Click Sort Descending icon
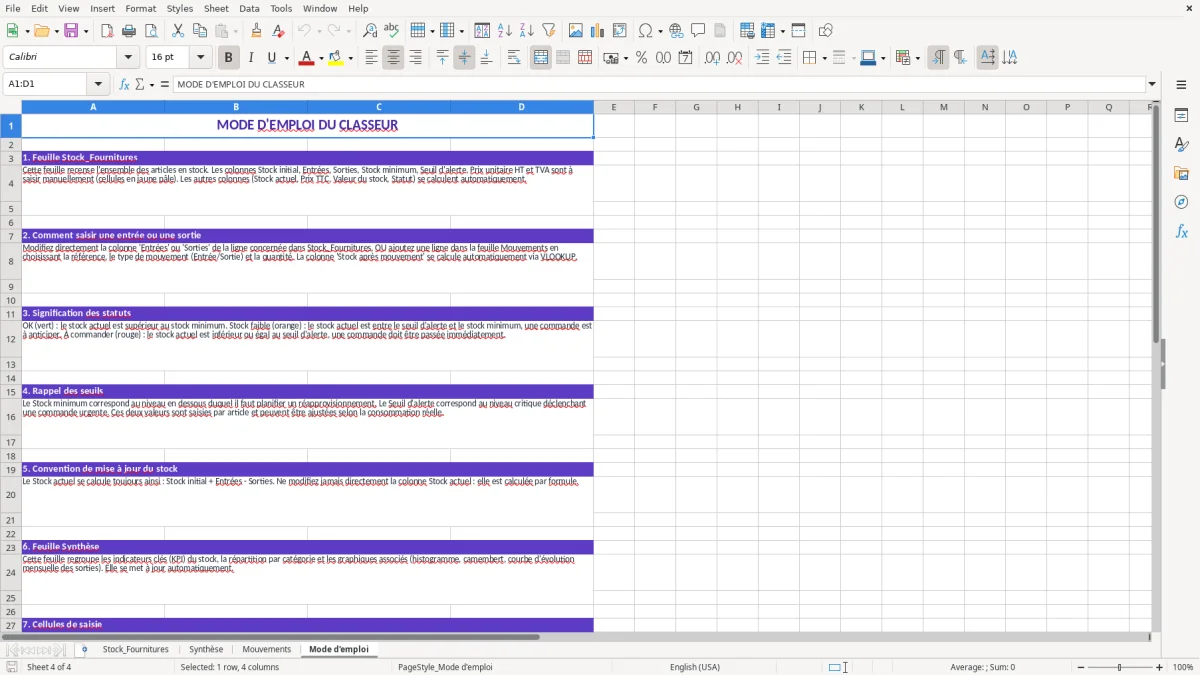The width and height of the screenshot is (1200, 675). pos(526,31)
